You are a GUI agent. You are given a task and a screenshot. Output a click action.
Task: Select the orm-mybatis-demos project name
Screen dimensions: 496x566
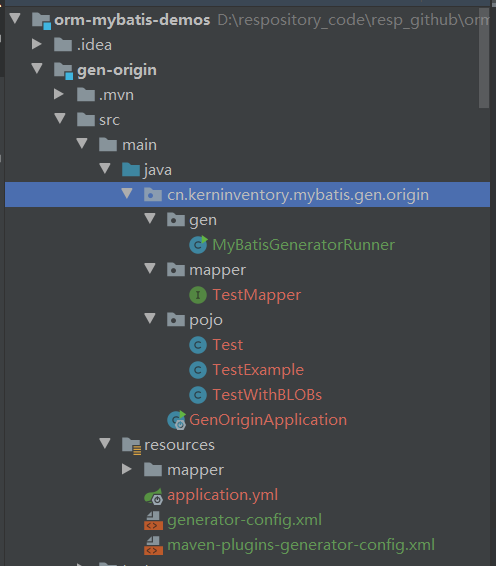[x=132, y=20]
